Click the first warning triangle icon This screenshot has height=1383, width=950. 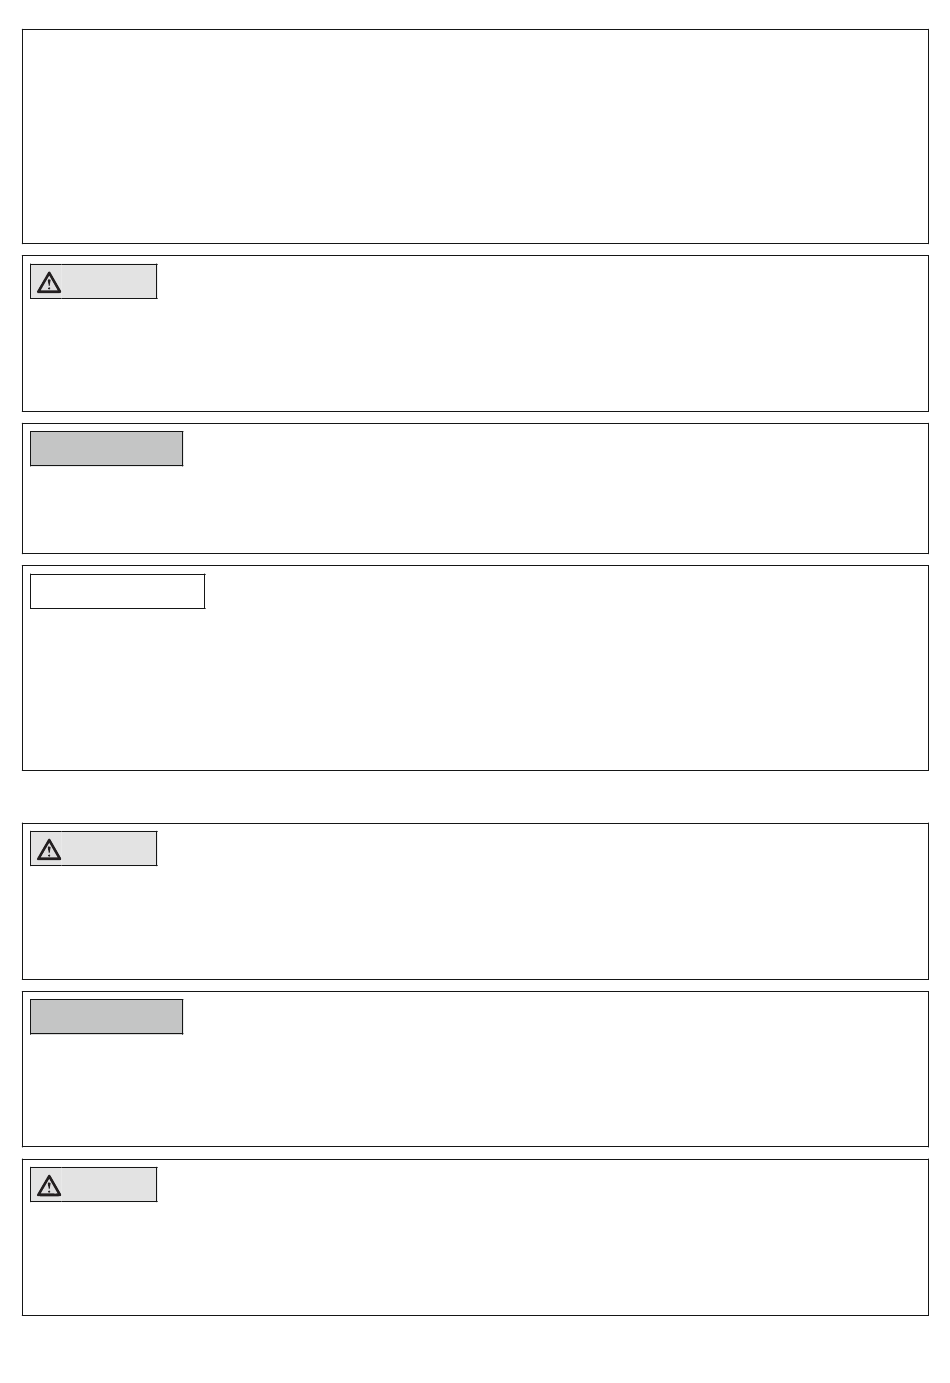point(49,283)
